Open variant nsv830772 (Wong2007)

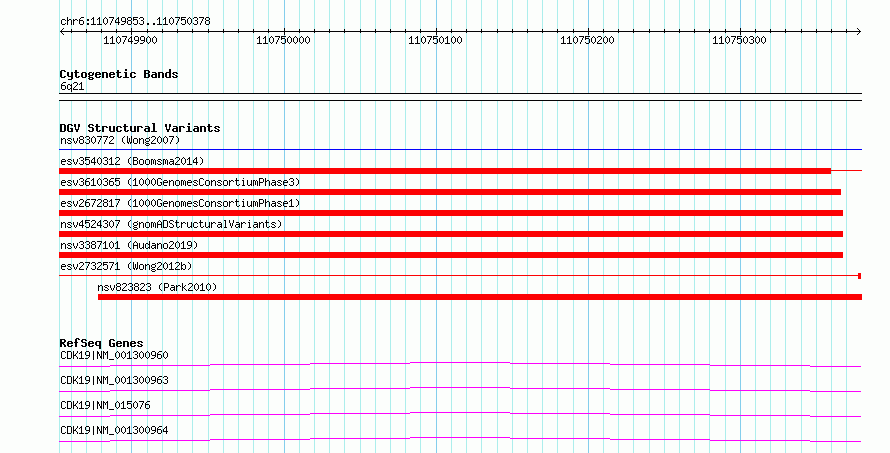click(120, 140)
